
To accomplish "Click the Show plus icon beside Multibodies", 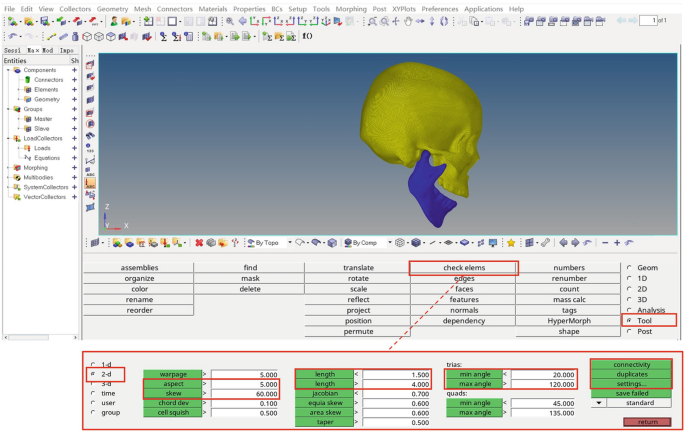I will point(74,178).
